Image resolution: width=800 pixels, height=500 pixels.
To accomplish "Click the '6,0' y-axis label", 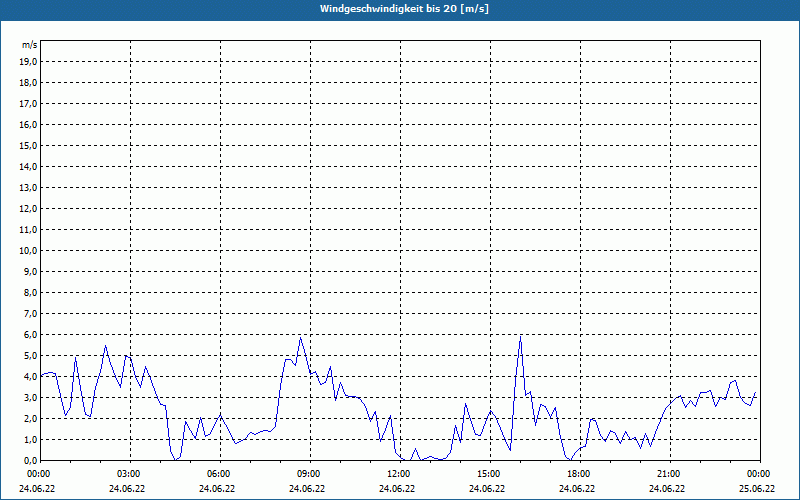I will point(30,335).
